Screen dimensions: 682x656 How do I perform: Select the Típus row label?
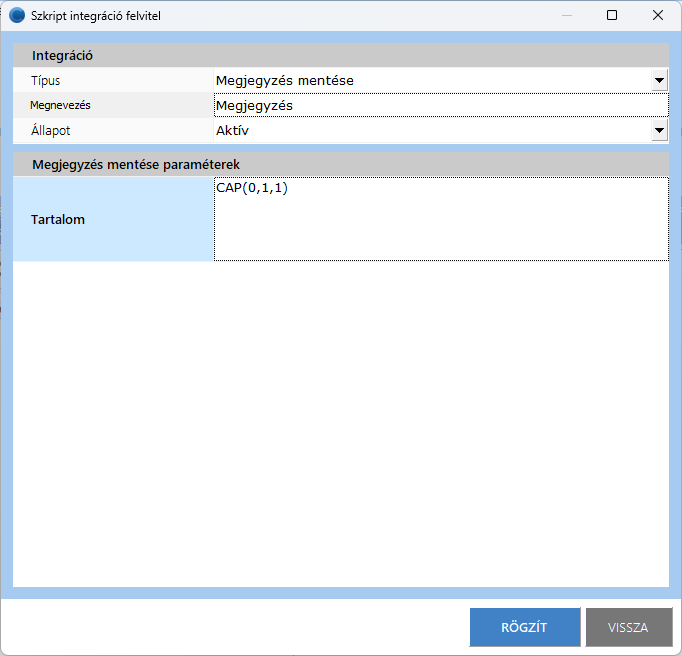52,81
